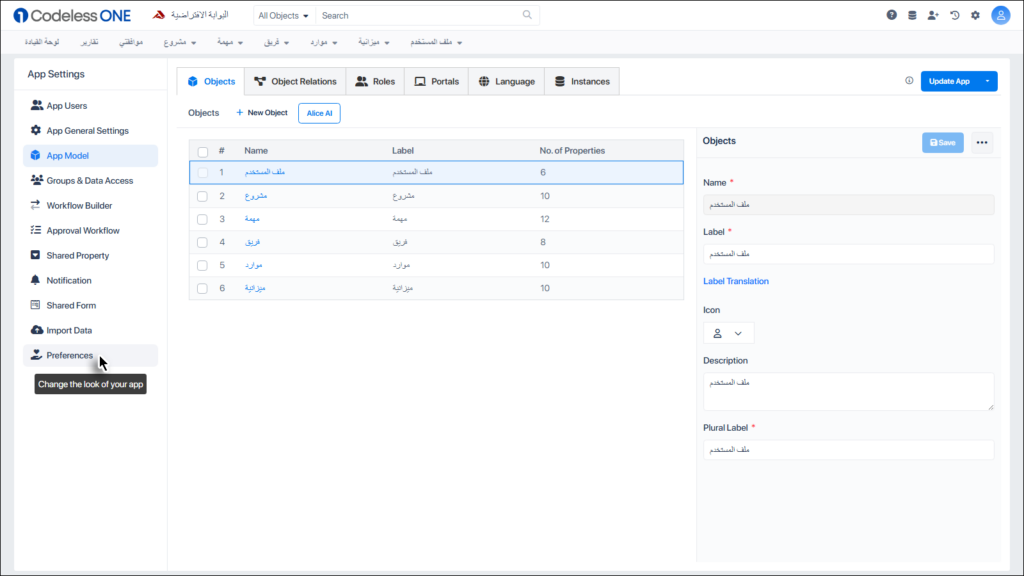The image size is (1024, 576).
Task: Switch to the Objects tab
Action: point(211,82)
